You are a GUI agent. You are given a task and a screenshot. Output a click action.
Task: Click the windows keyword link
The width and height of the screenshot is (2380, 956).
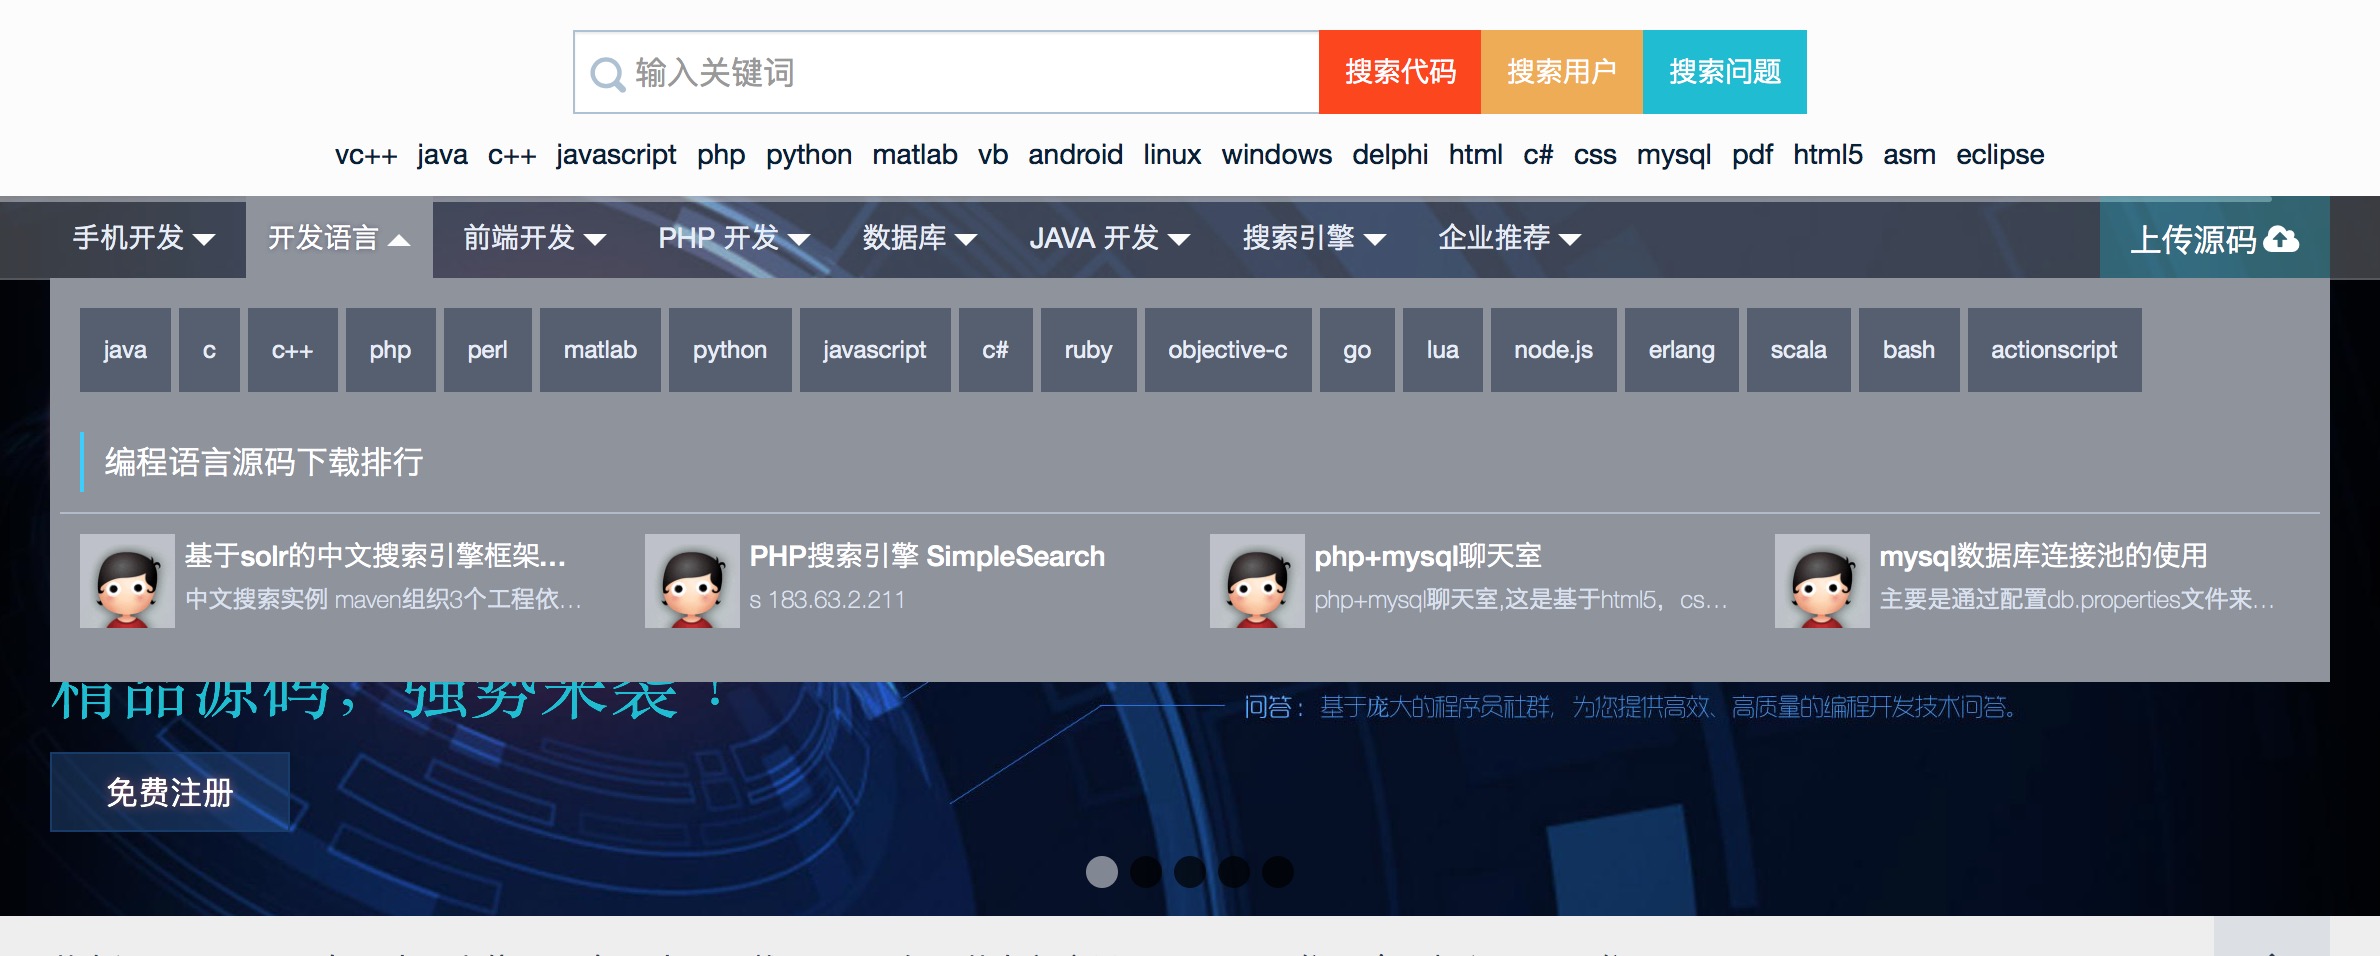1276,155
